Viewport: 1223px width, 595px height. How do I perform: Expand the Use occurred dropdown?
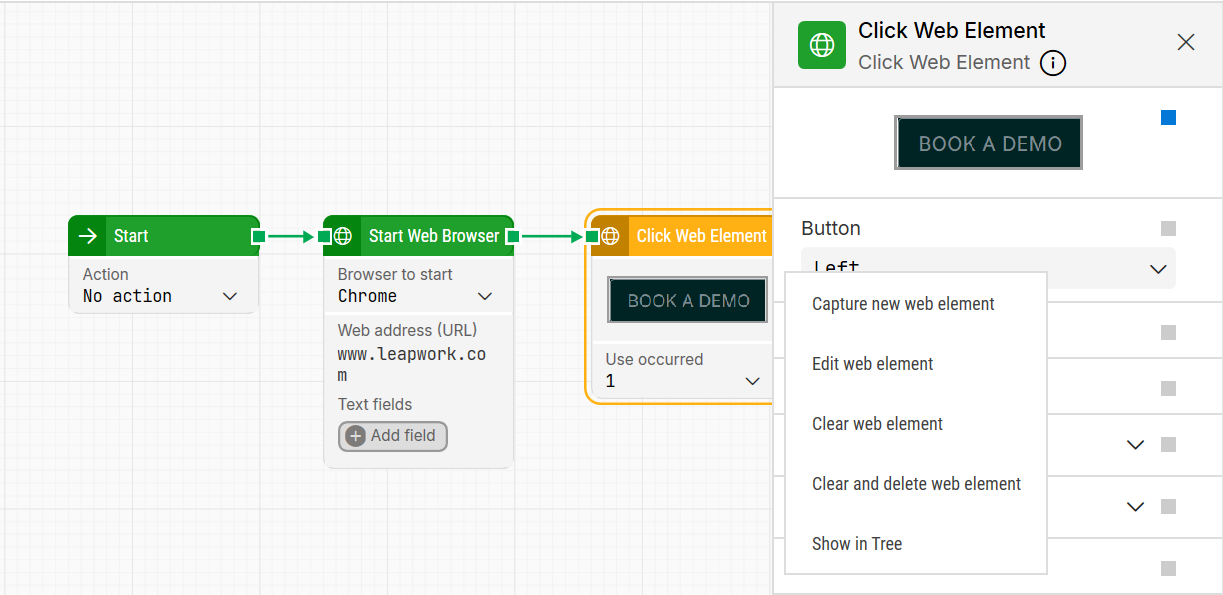(x=684, y=381)
